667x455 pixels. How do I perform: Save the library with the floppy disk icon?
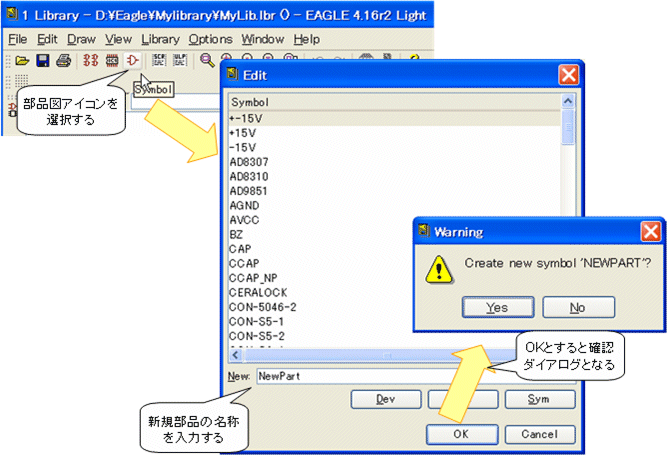[43, 61]
